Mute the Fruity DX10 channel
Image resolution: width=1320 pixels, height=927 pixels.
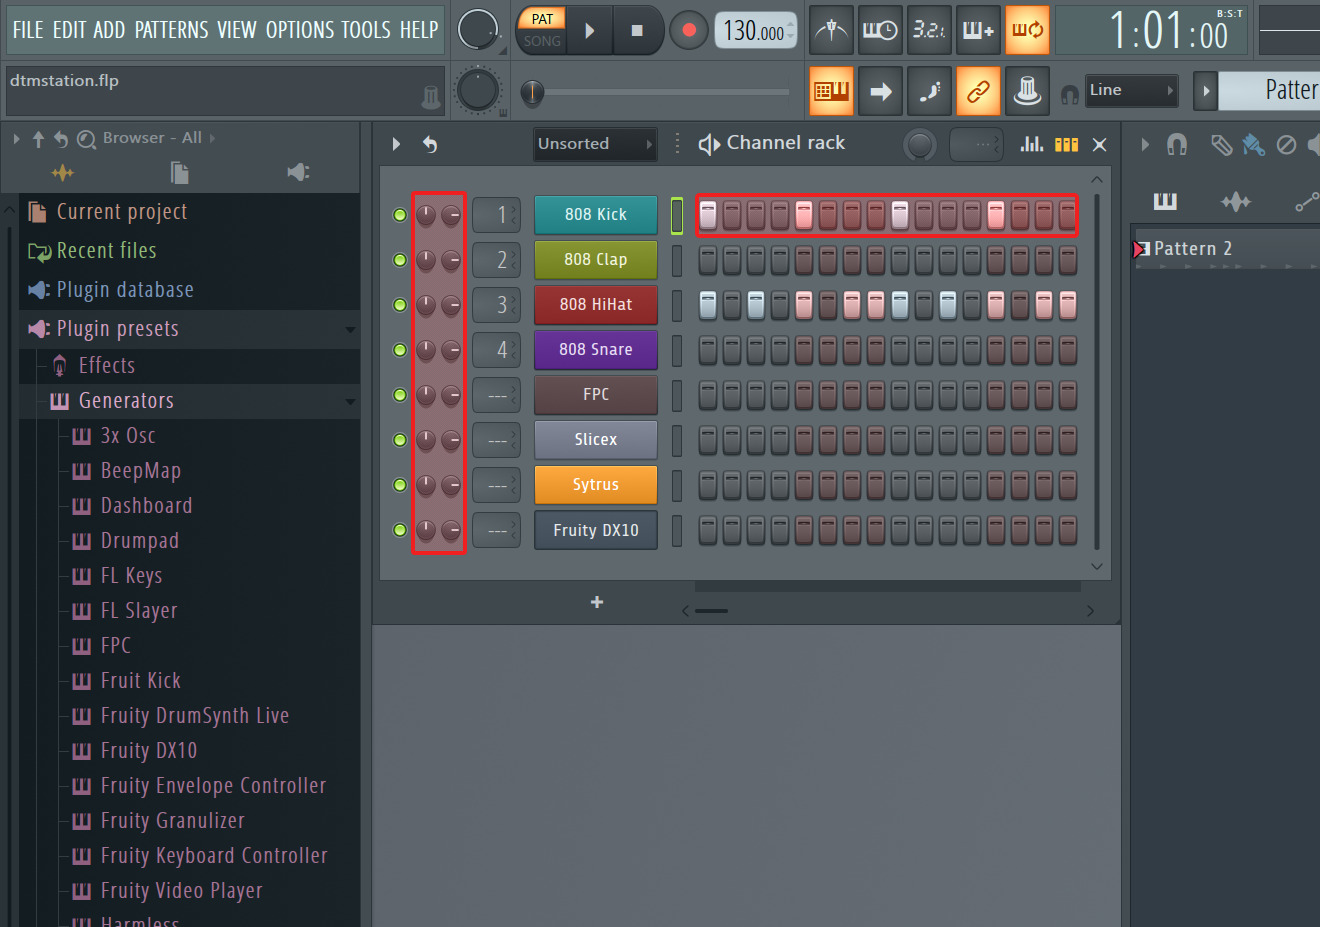point(400,530)
